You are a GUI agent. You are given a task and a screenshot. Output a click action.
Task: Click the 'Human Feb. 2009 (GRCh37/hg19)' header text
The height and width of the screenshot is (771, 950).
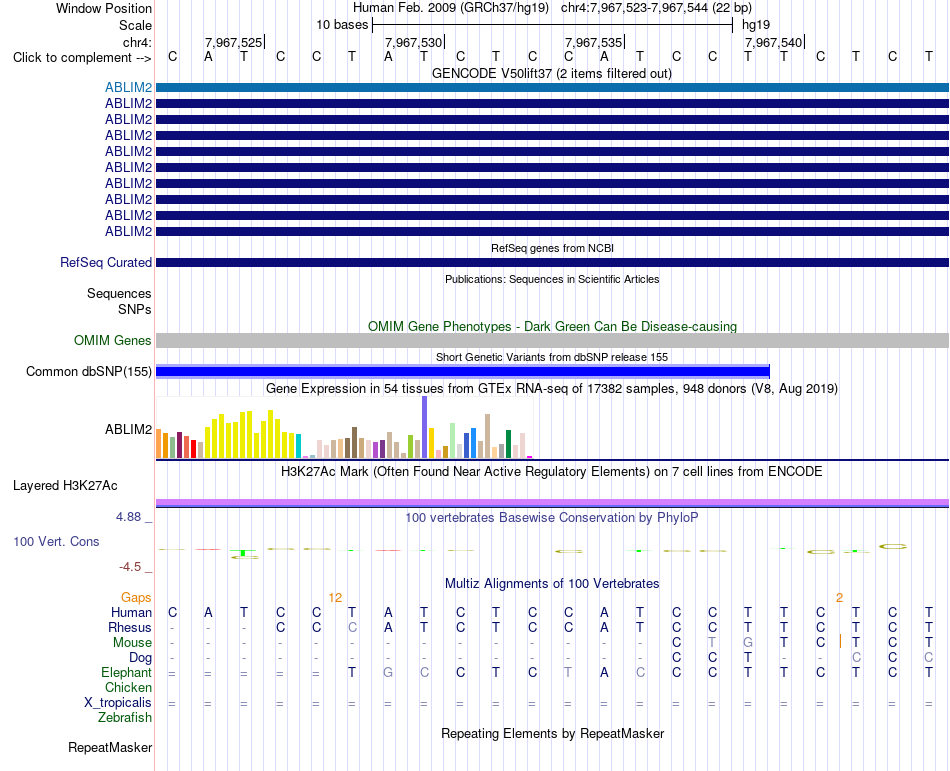(451, 8)
